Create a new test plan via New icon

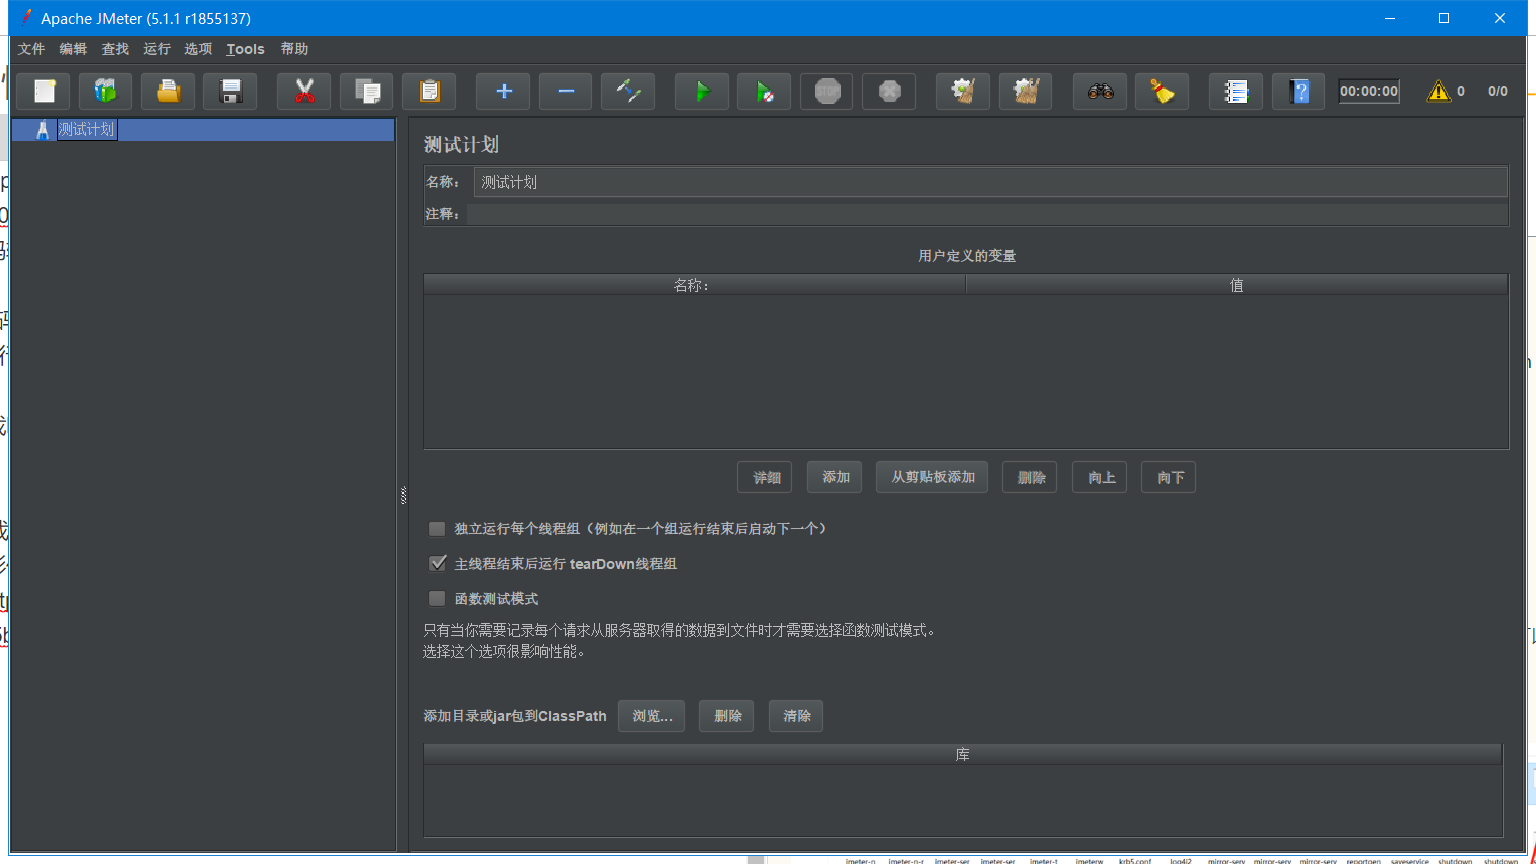click(x=43, y=91)
